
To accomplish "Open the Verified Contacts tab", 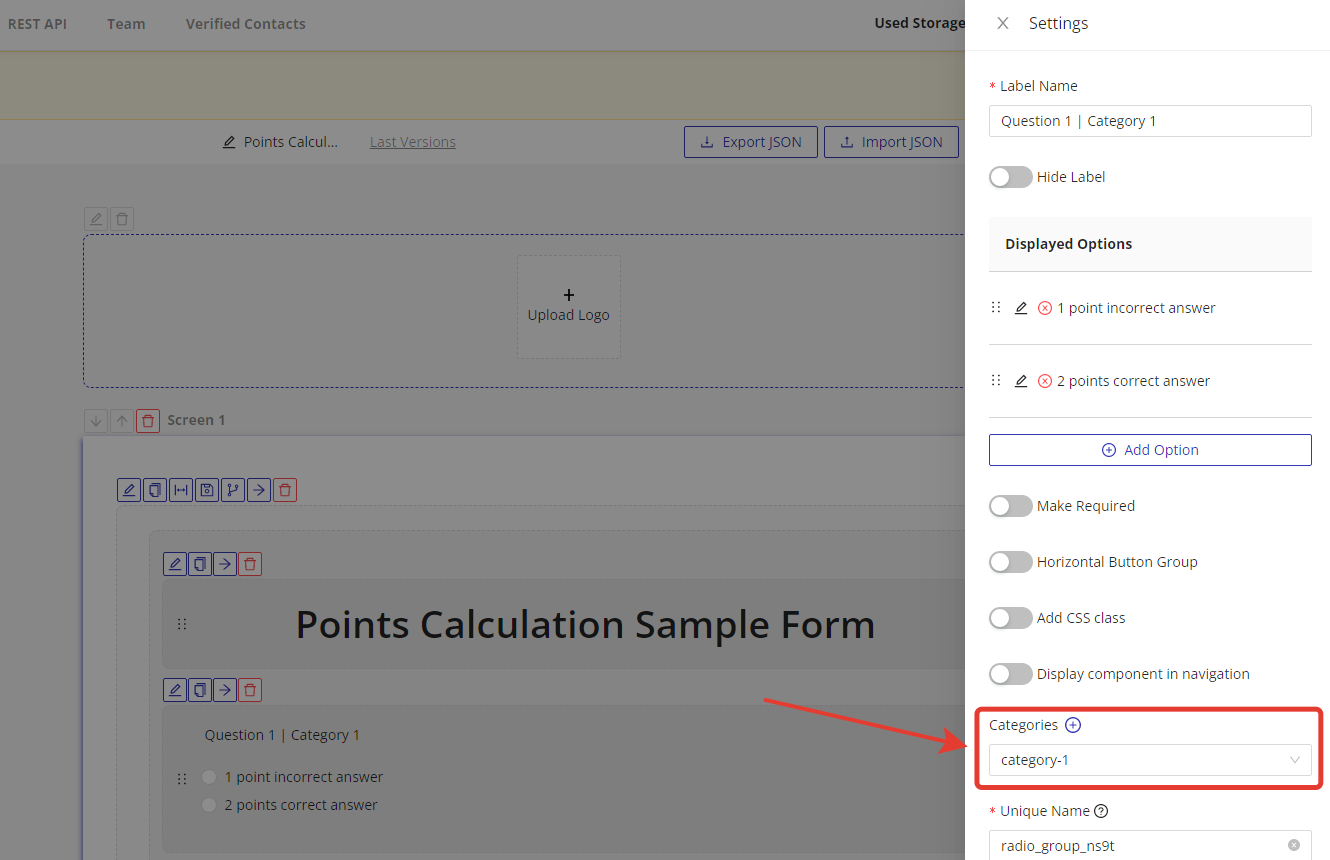I will click(x=245, y=24).
